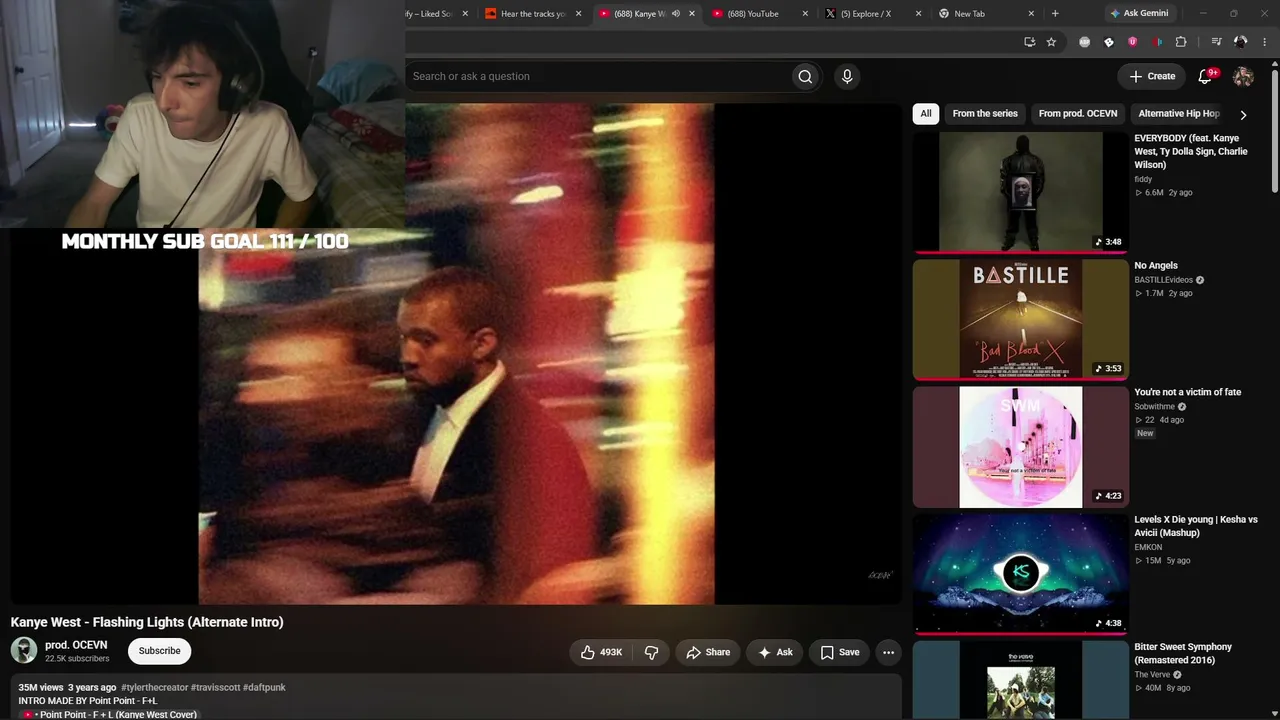Close the New Tab tab
1280x720 pixels.
coord(1031,14)
